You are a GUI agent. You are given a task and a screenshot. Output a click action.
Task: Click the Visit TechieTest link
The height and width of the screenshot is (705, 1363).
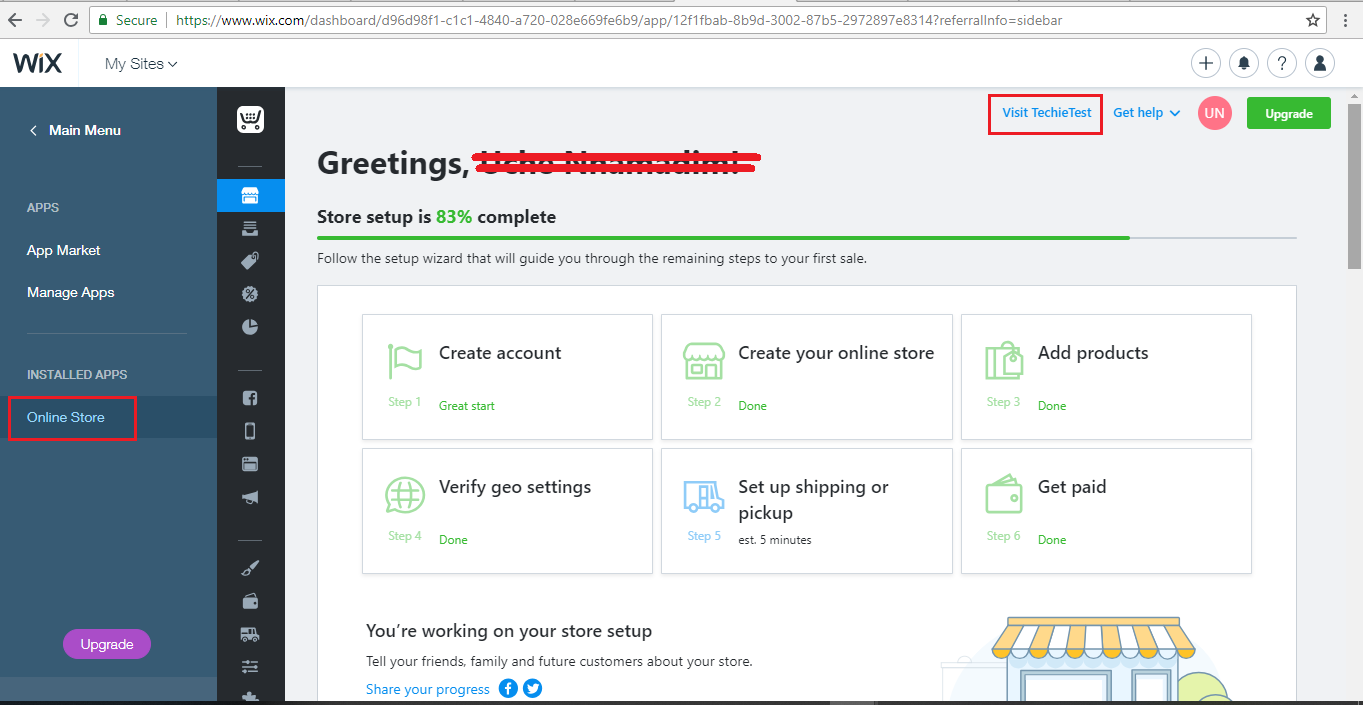coord(1047,113)
